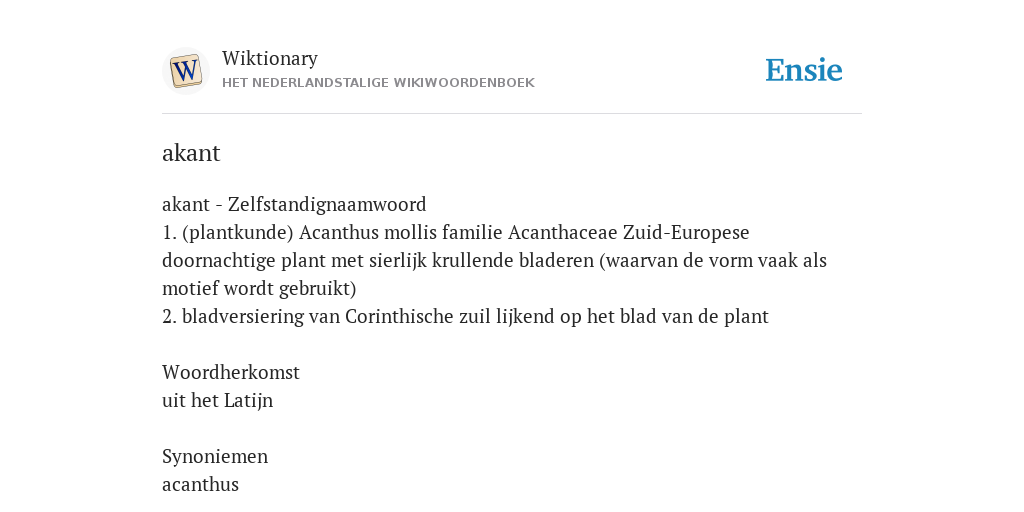Click 'motief wordt gebruikt)' line
Viewport: 1024px width, 512px height.
pos(259,289)
